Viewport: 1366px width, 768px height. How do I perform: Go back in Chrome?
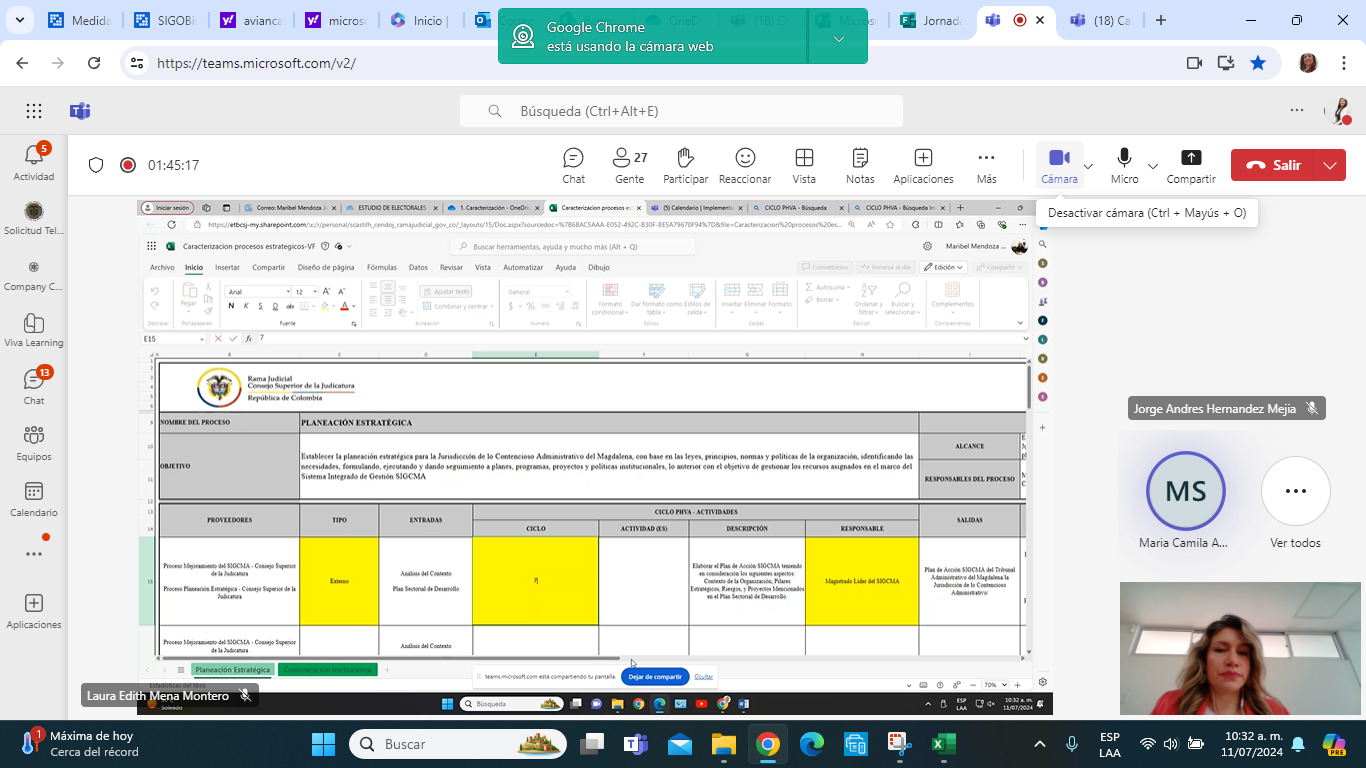[22, 63]
